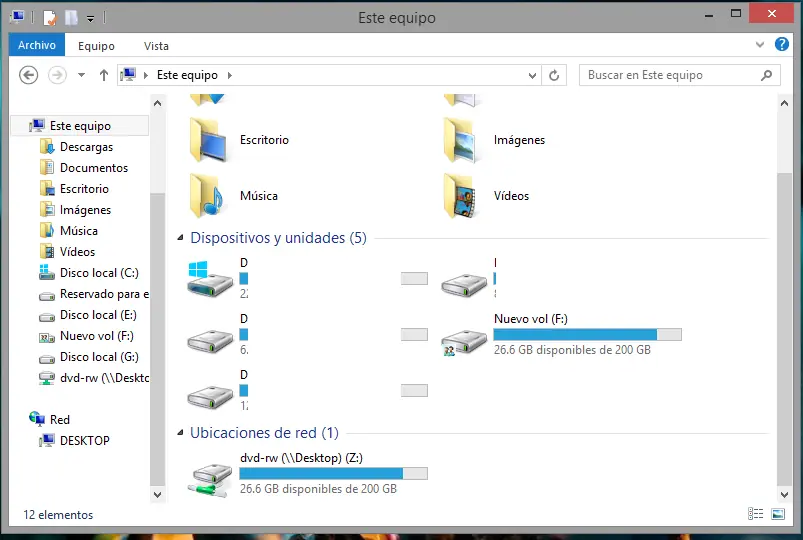The image size is (803, 540).
Task: Open the address bar history dropdown
Action: (x=532, y=75)
